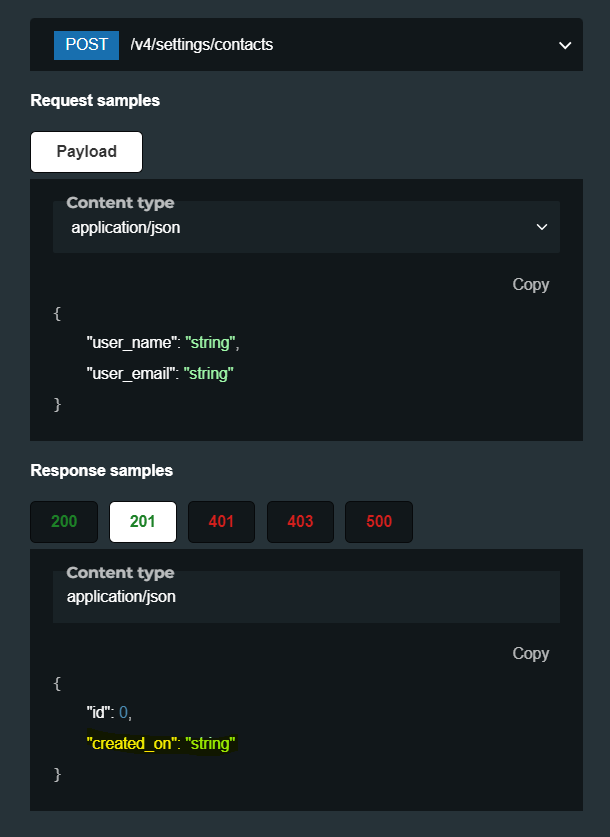Click the Response samples heading
Screen dimensions: 610x837
point(102,470)
